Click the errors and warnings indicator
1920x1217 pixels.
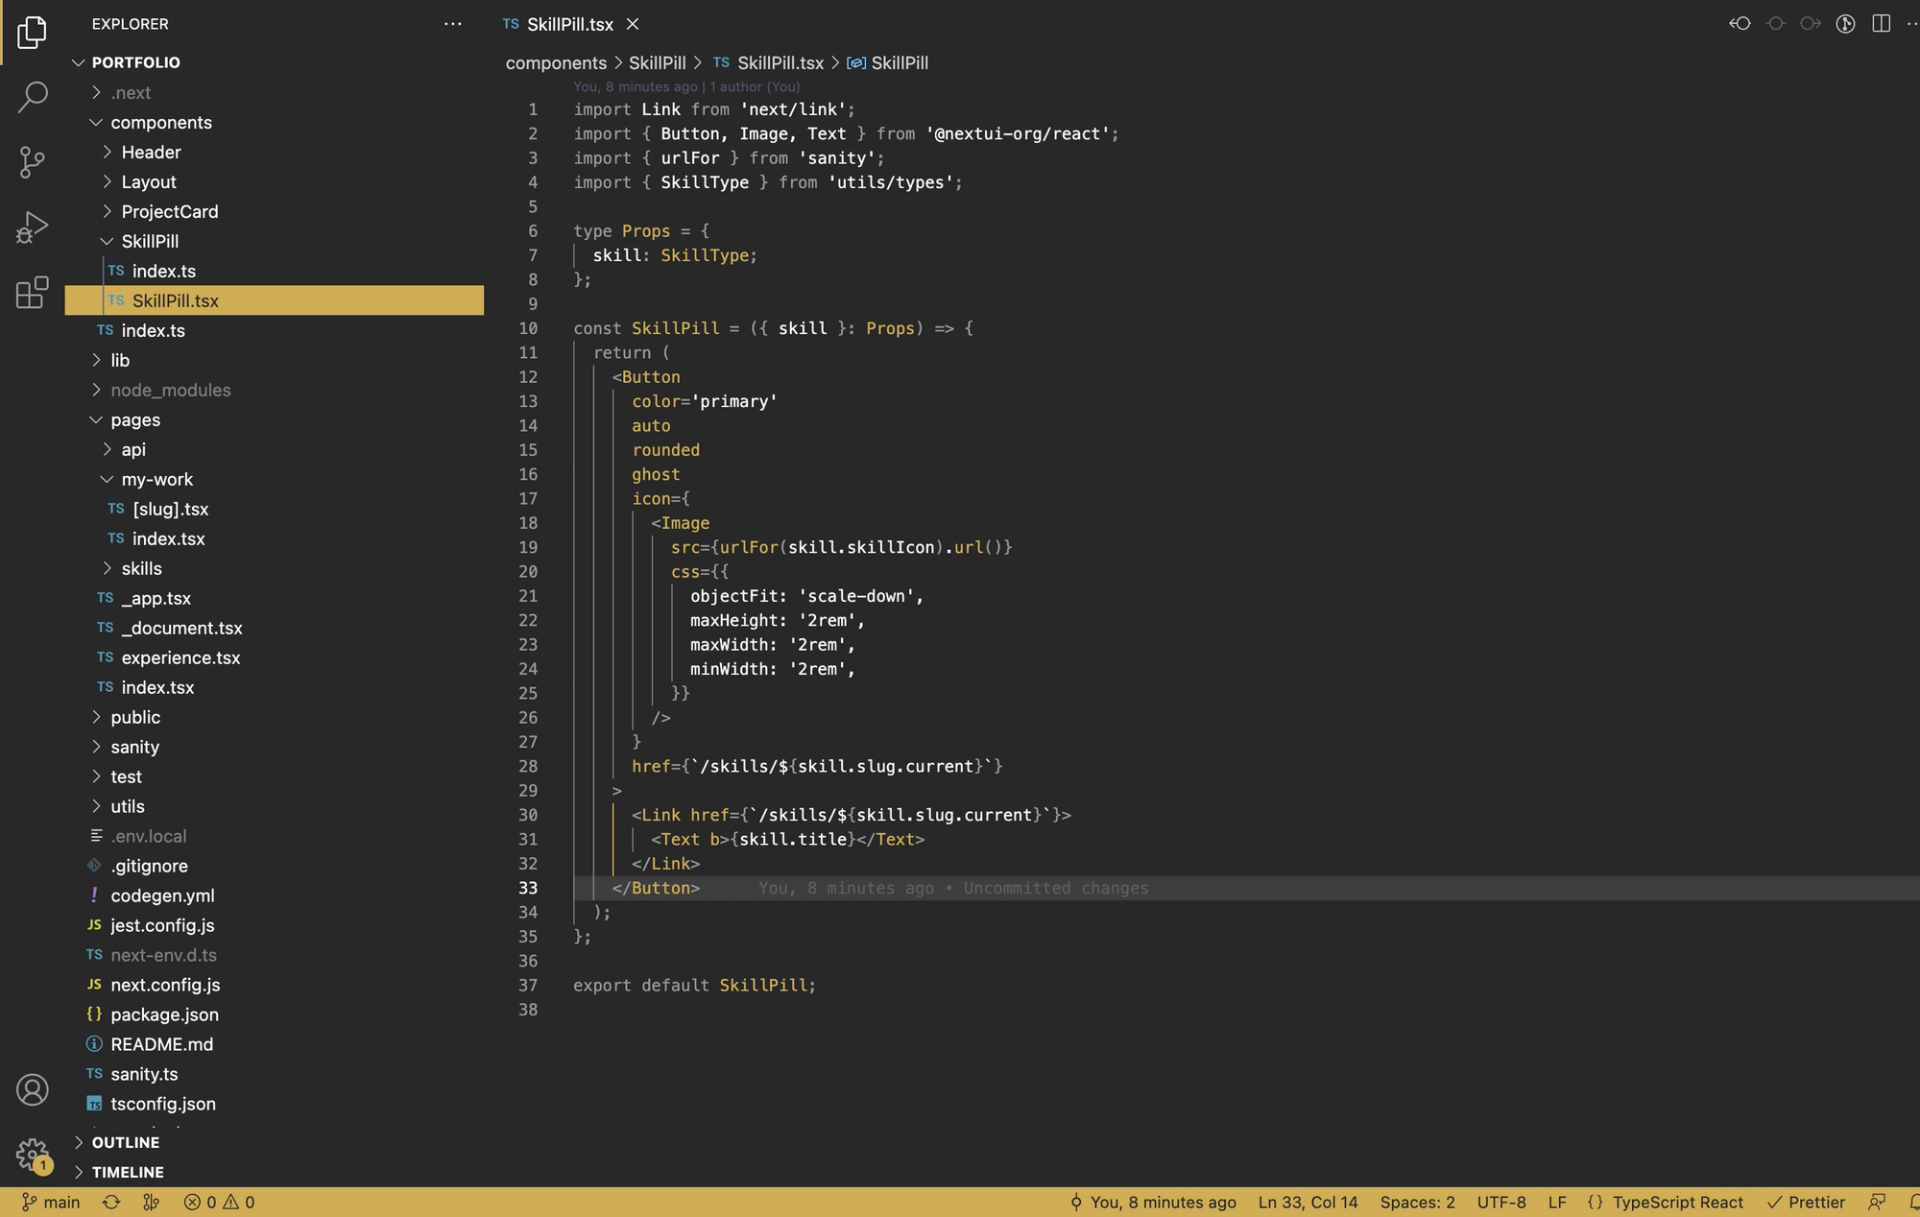(x=219, y=1202)
